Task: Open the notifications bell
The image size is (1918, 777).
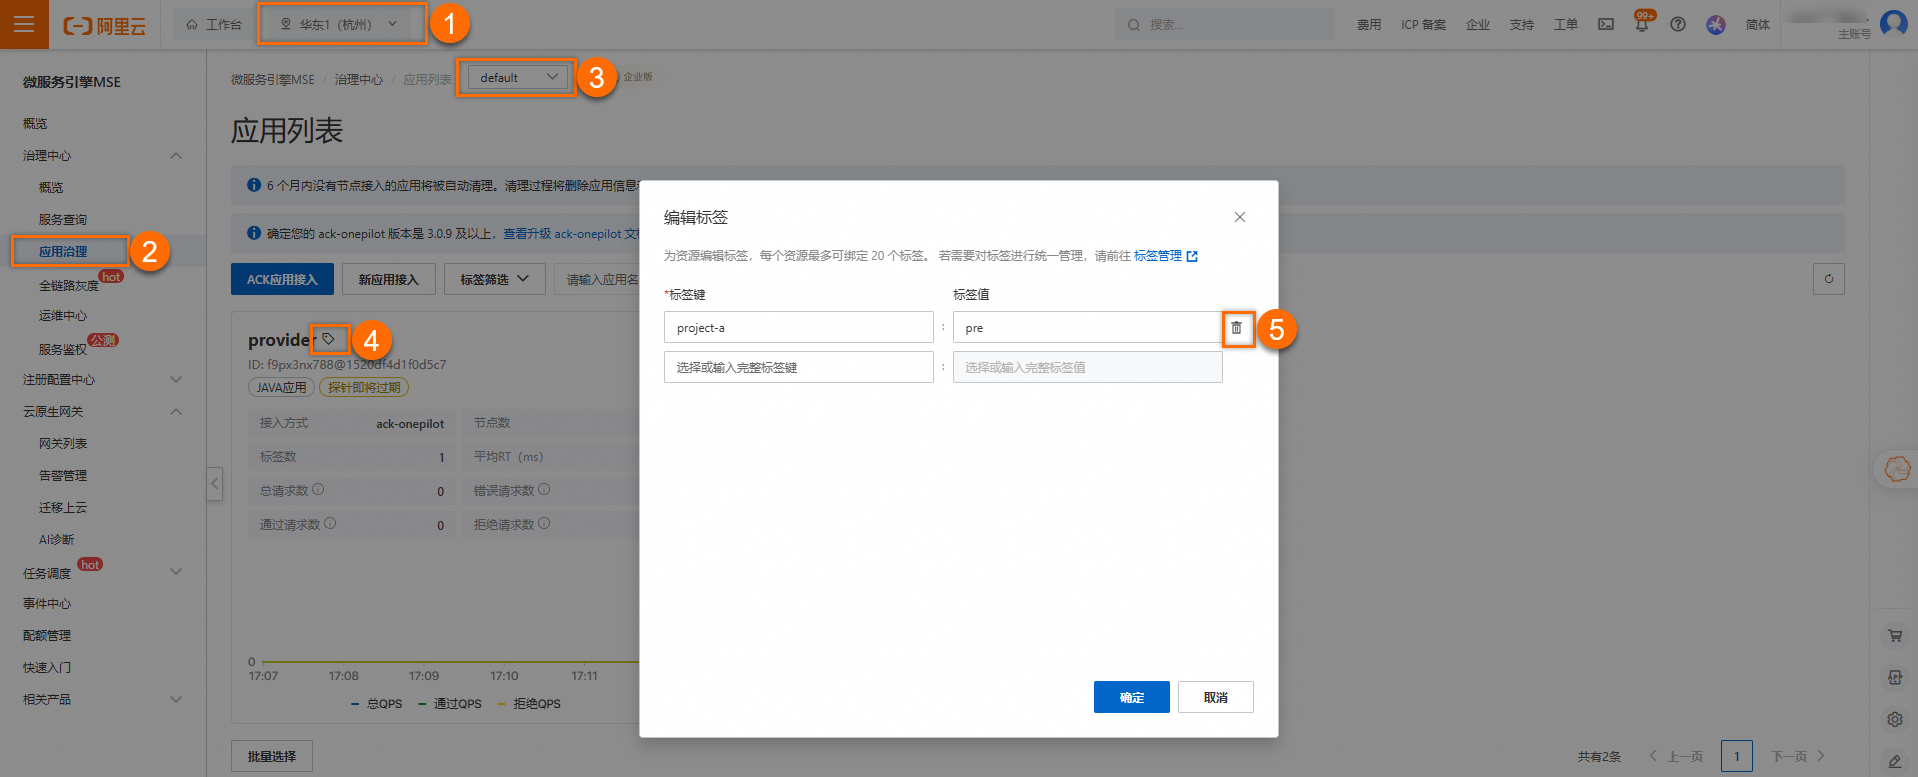Action: pos(1641,24)
